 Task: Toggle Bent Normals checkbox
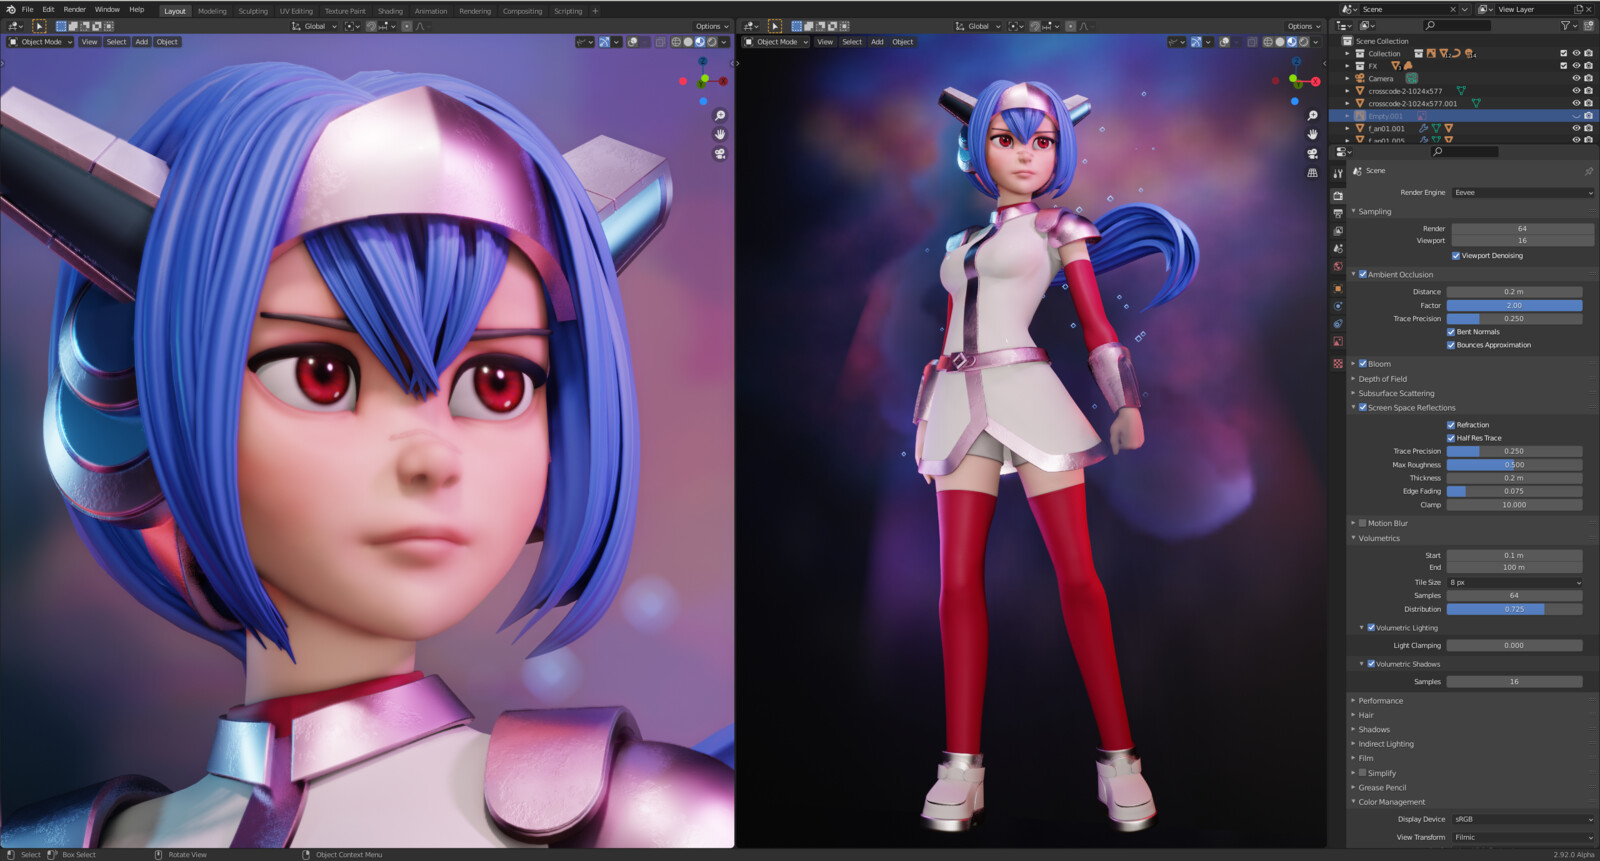[1451, 332]
